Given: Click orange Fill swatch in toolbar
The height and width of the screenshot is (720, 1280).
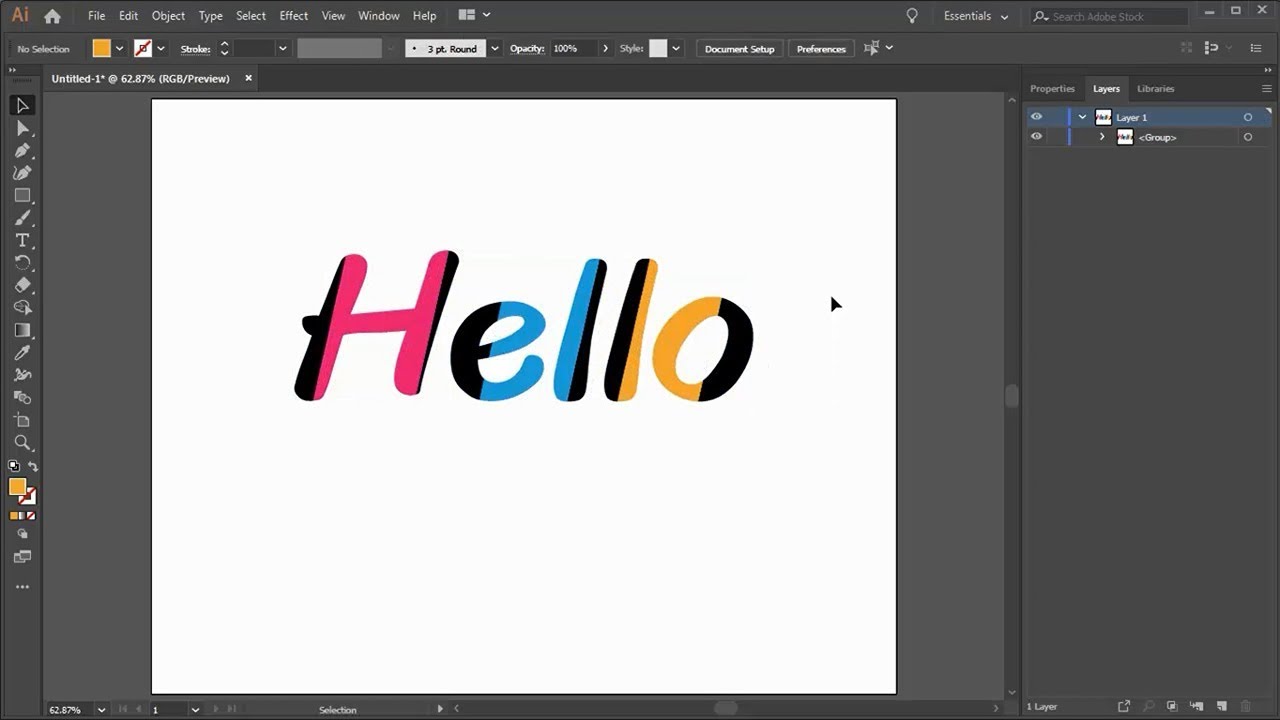Looking at the screenshot, I should [17, 487].
